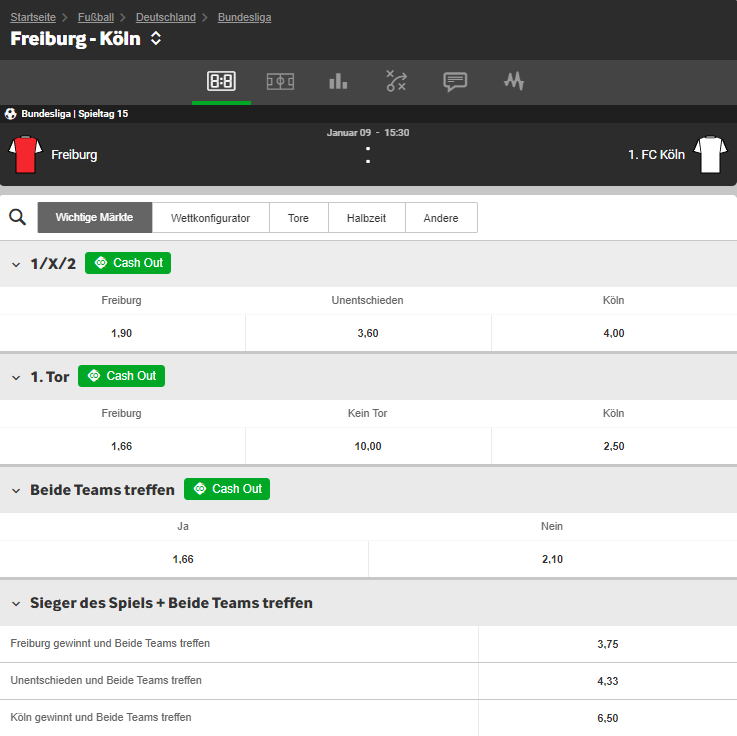The width and height of the screenshot is (737, 736).
Task: Open the scoreboard view icon
Action: point(221,81)
